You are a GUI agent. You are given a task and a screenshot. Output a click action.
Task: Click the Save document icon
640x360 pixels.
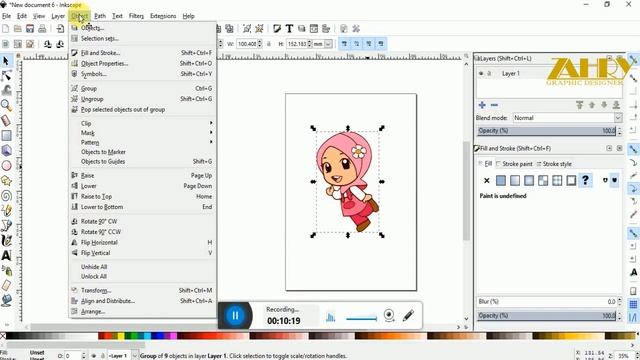click(30, 29)
